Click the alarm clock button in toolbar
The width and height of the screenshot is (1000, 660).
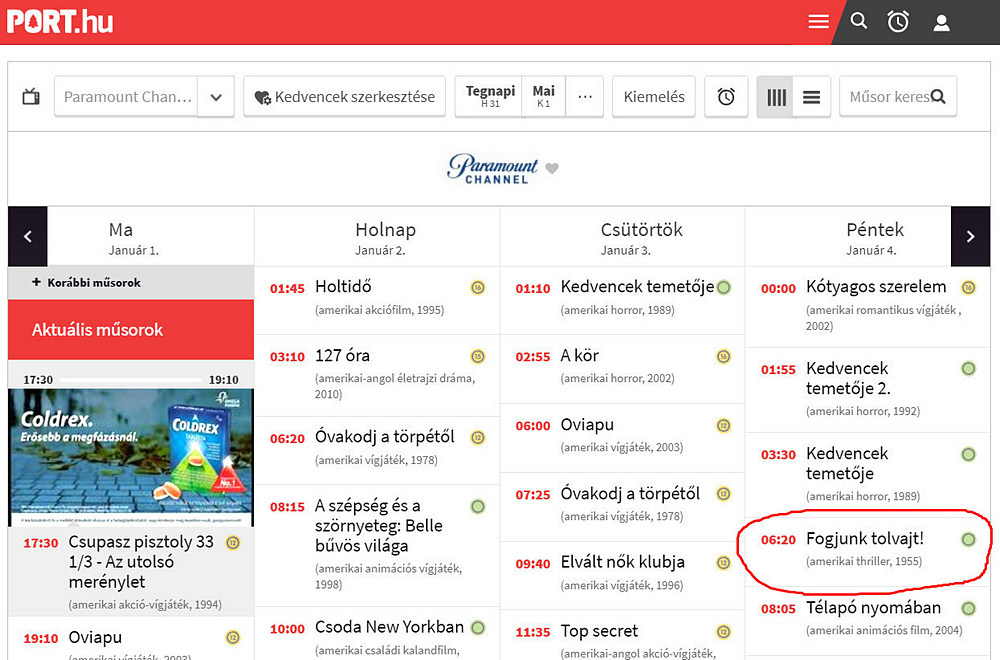pyautogui.click(x=726, y=97)
